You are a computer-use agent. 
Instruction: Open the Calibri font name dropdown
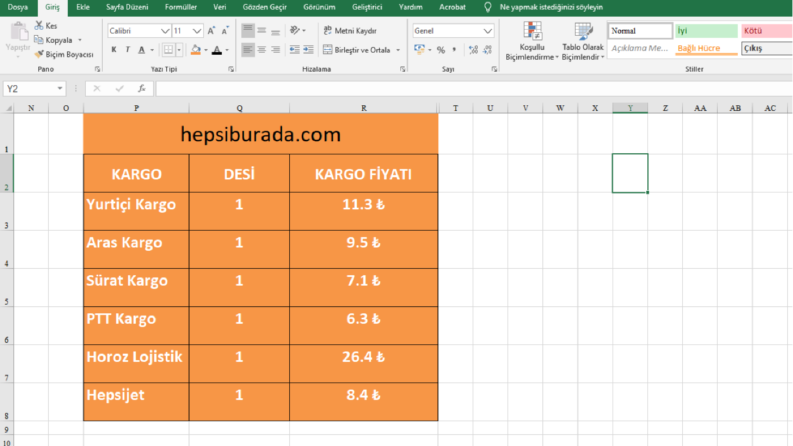click(165, 31)
